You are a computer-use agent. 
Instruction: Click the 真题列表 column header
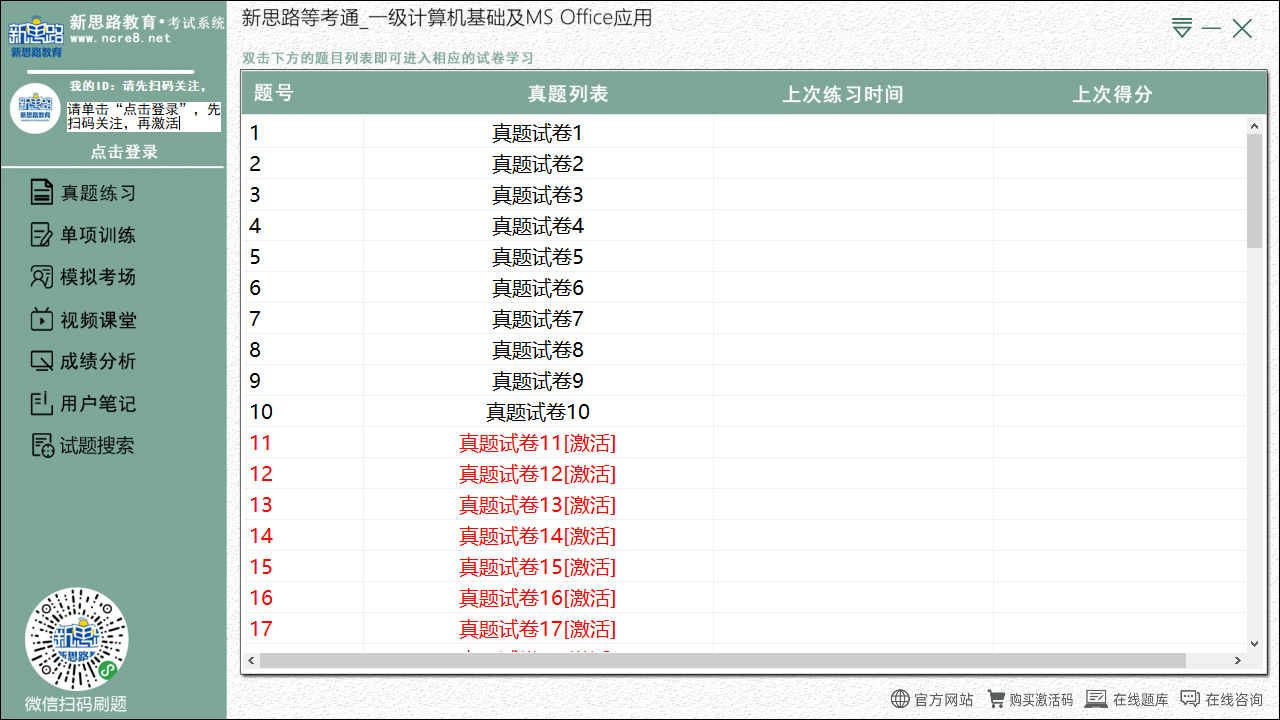pos(568,94)
